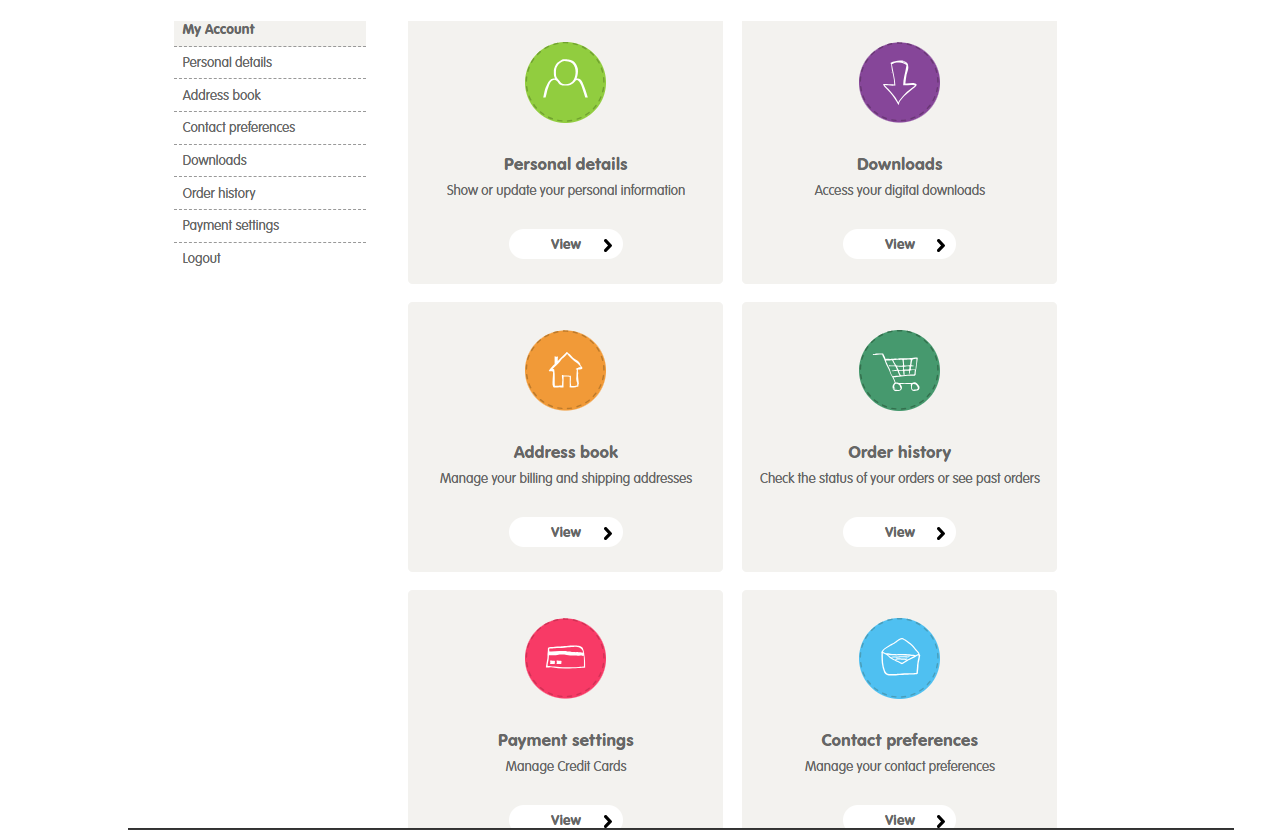Click the pink Payment settings credit card icon
This screenshot has width=1284, height=830.
tap(565, 658)
